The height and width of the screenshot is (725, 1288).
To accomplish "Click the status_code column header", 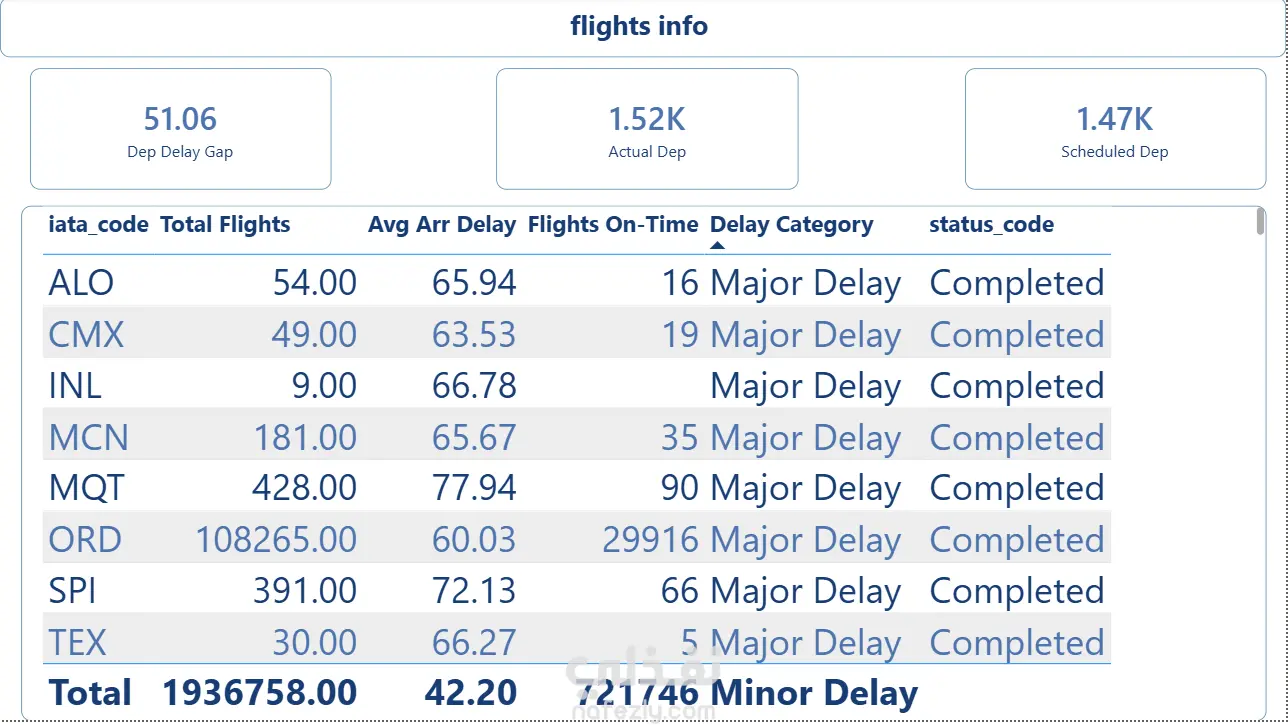I will 991,225.
